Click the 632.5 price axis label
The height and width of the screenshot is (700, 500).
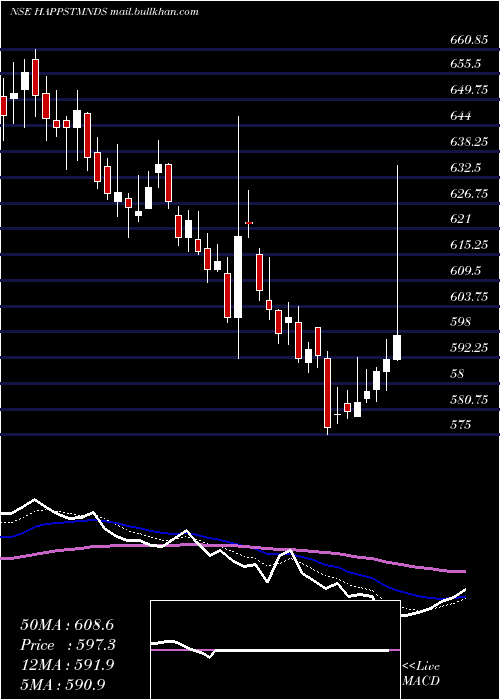(465, 168)
